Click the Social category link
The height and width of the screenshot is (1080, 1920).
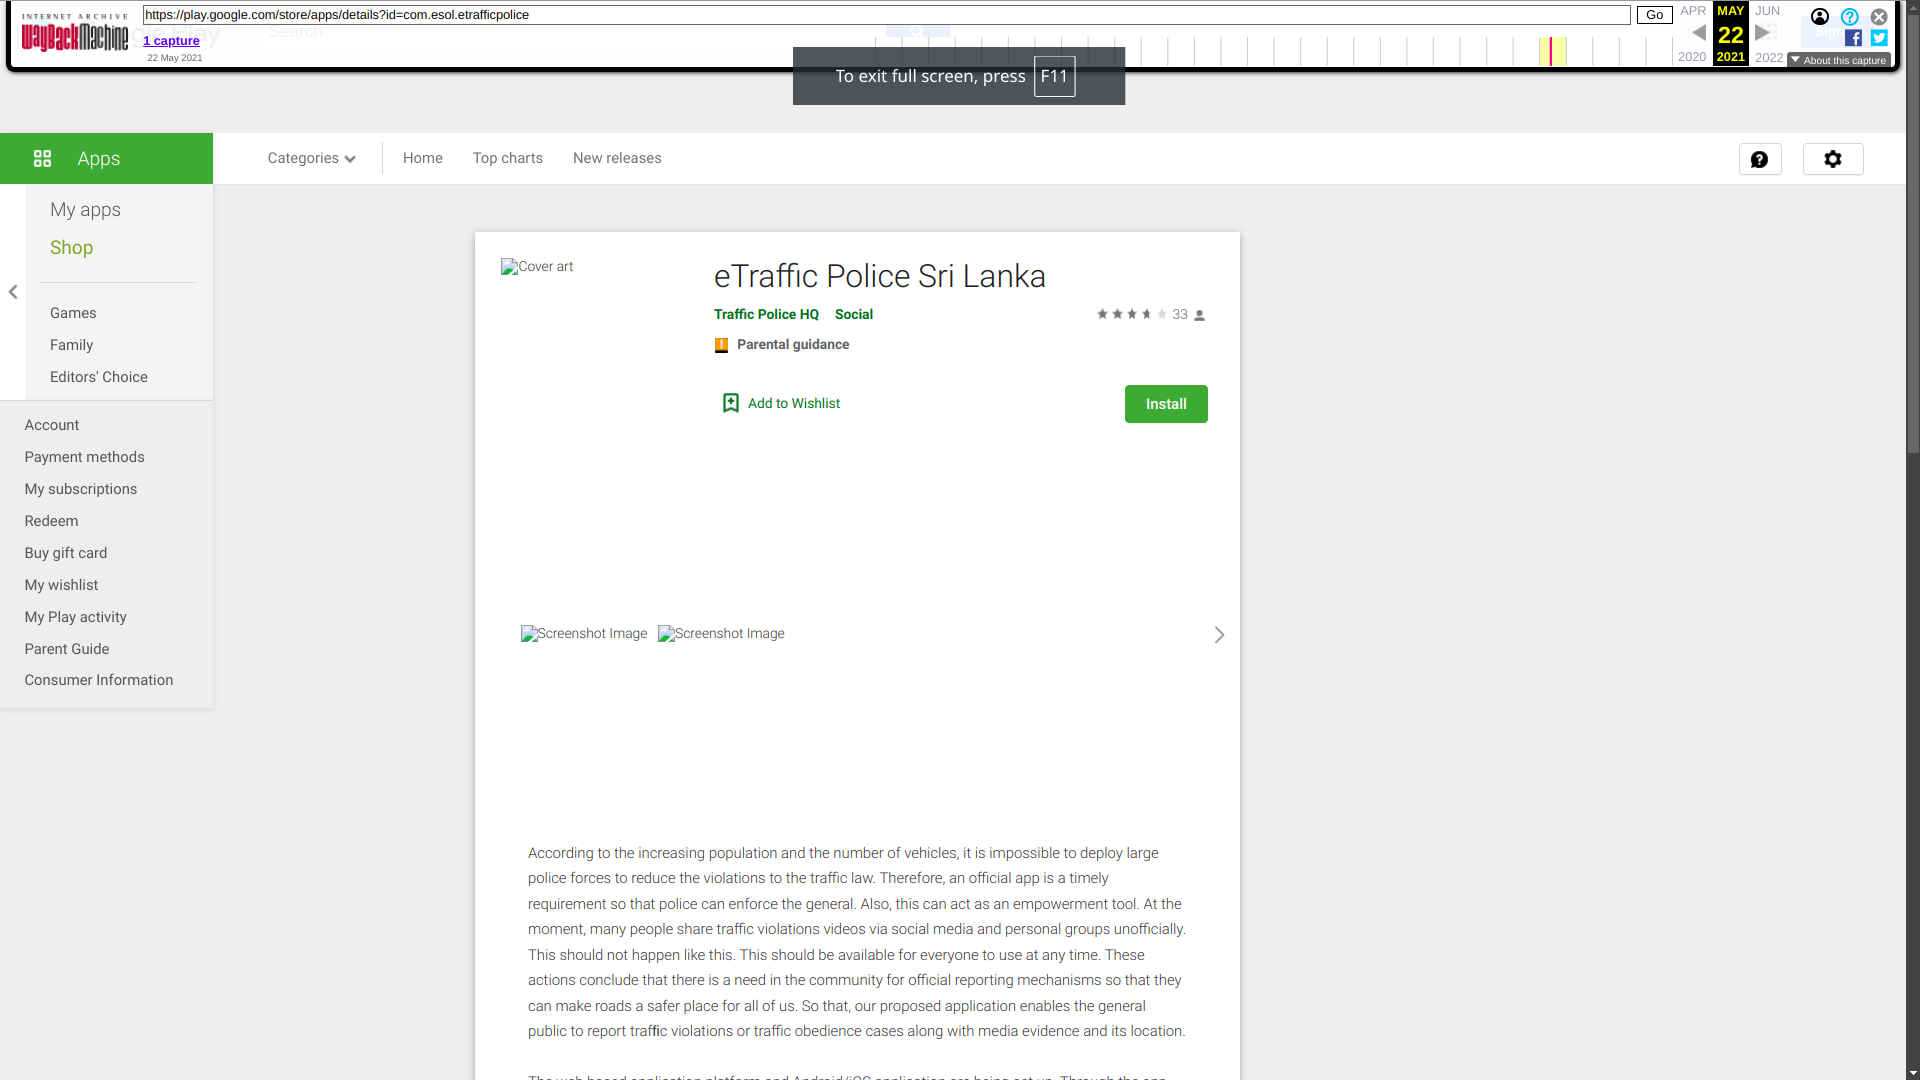(x=853, y=314)
